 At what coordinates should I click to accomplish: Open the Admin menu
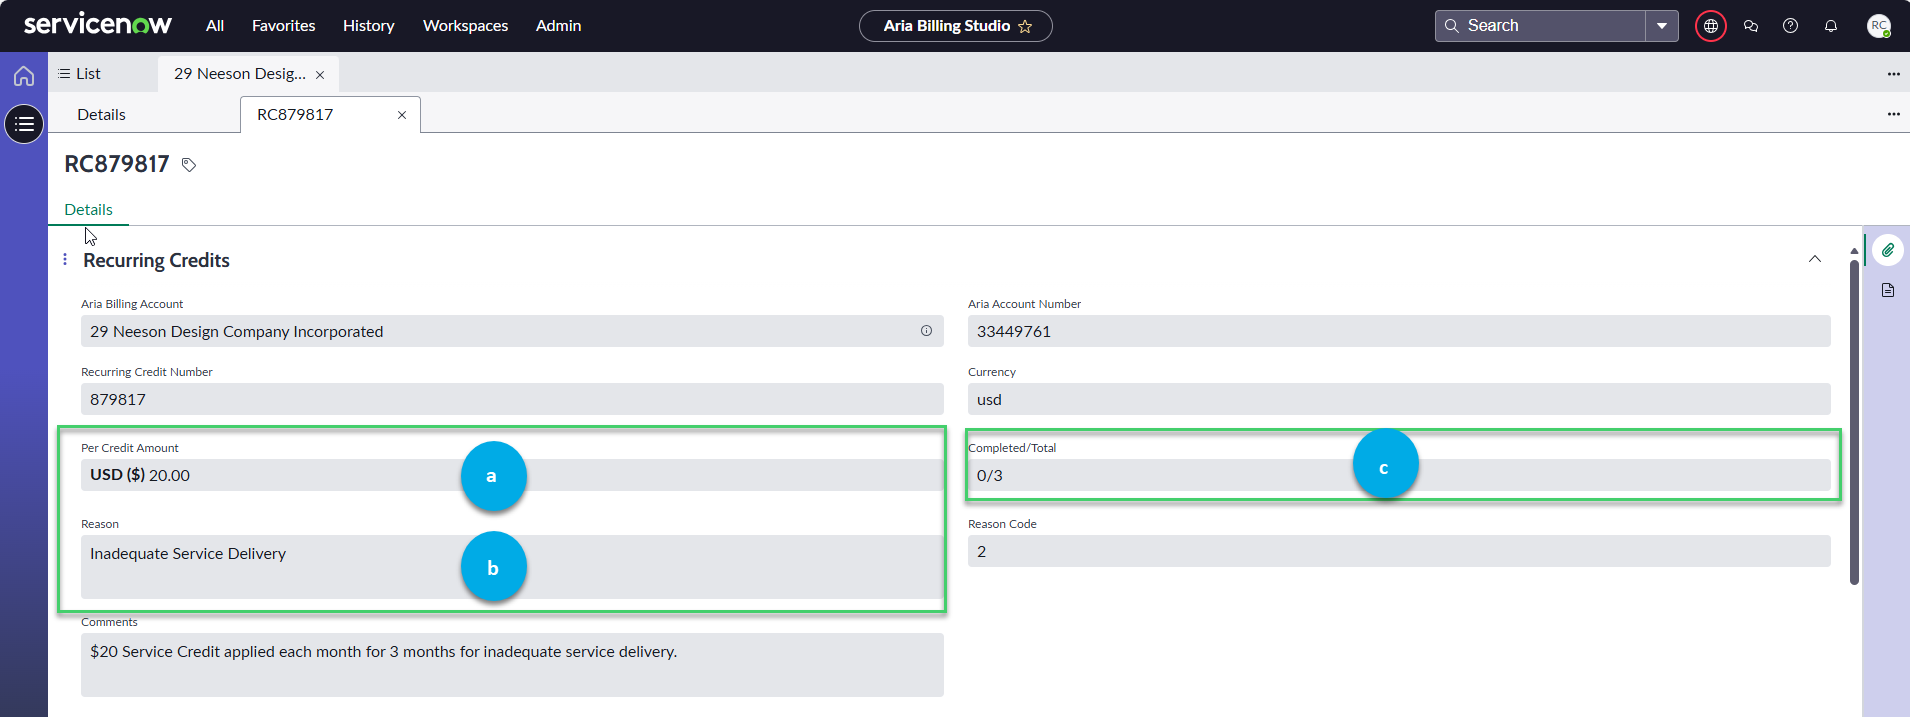pyautogui.click(x=558, y=26)
